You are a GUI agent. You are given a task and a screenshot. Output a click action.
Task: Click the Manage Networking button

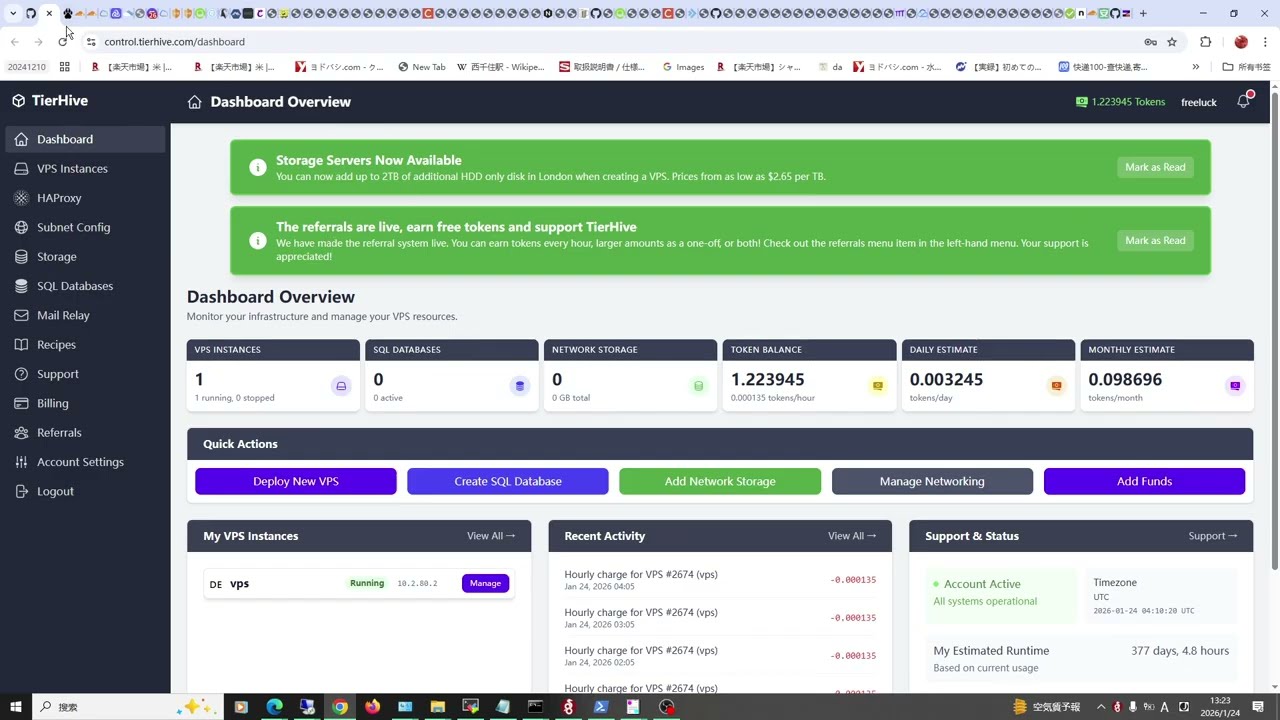[x=932, y=481]
